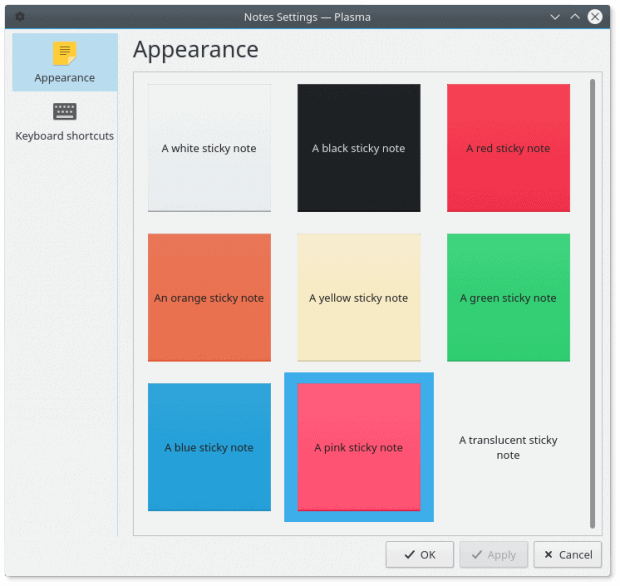Screen dimensions: 620x586
Task: Pick the translucent sticky note
Action: click(508, 447)
